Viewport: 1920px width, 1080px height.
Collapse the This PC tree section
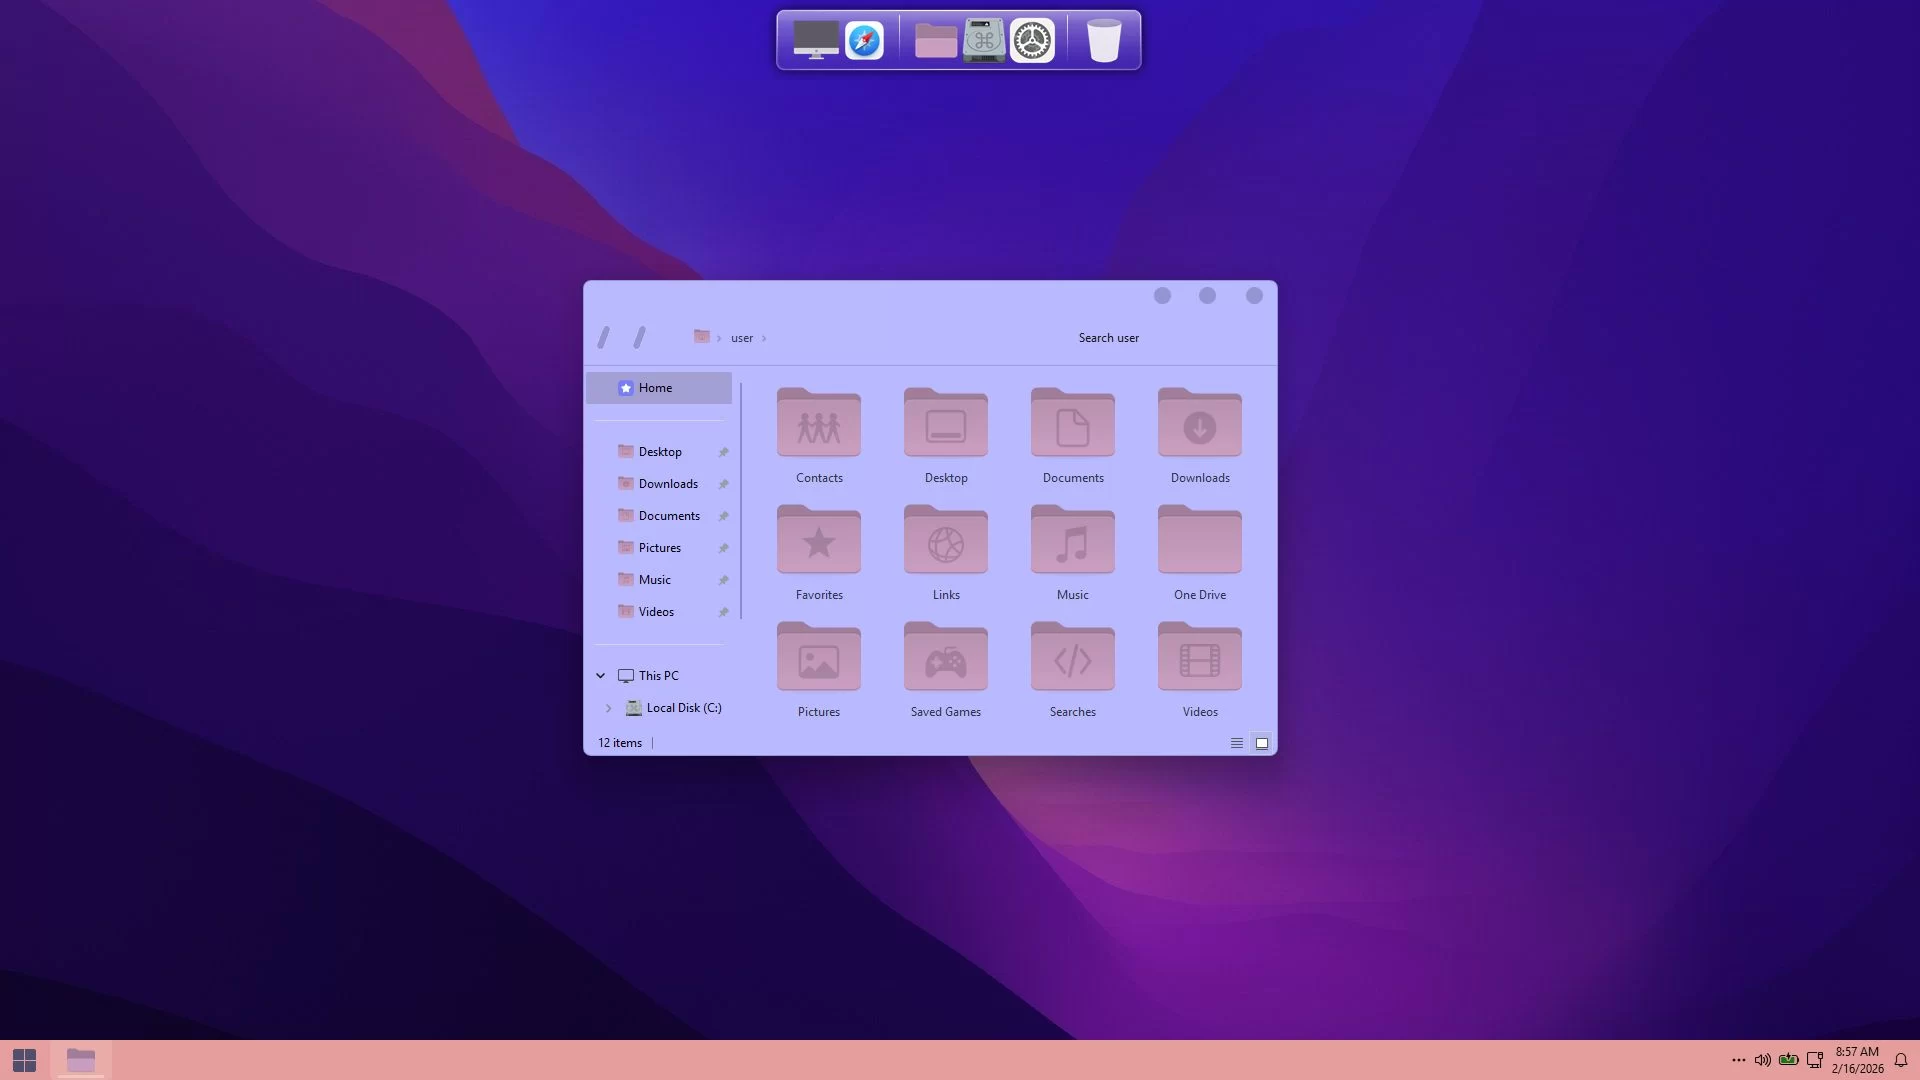tap(600, 675)
